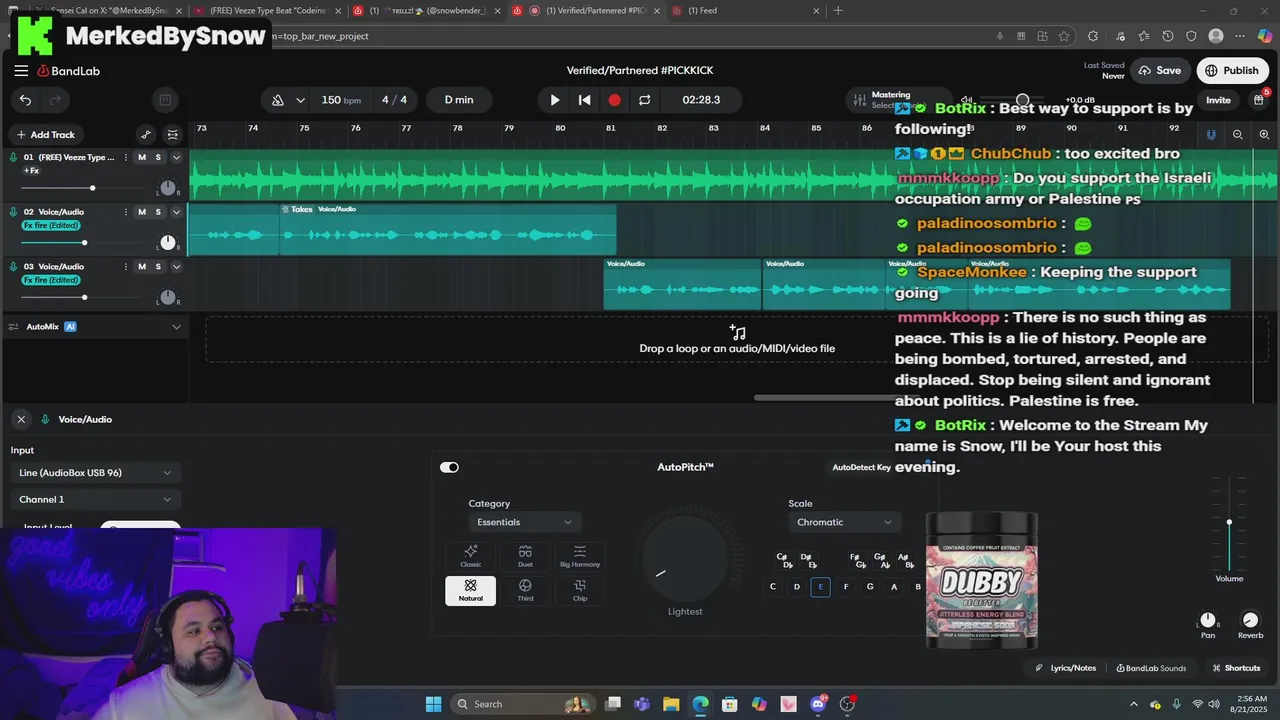The height and width of the screenshot is (720, 1280).
Task: Open BandLab Sounds
Action: [x=1151, y=668]
